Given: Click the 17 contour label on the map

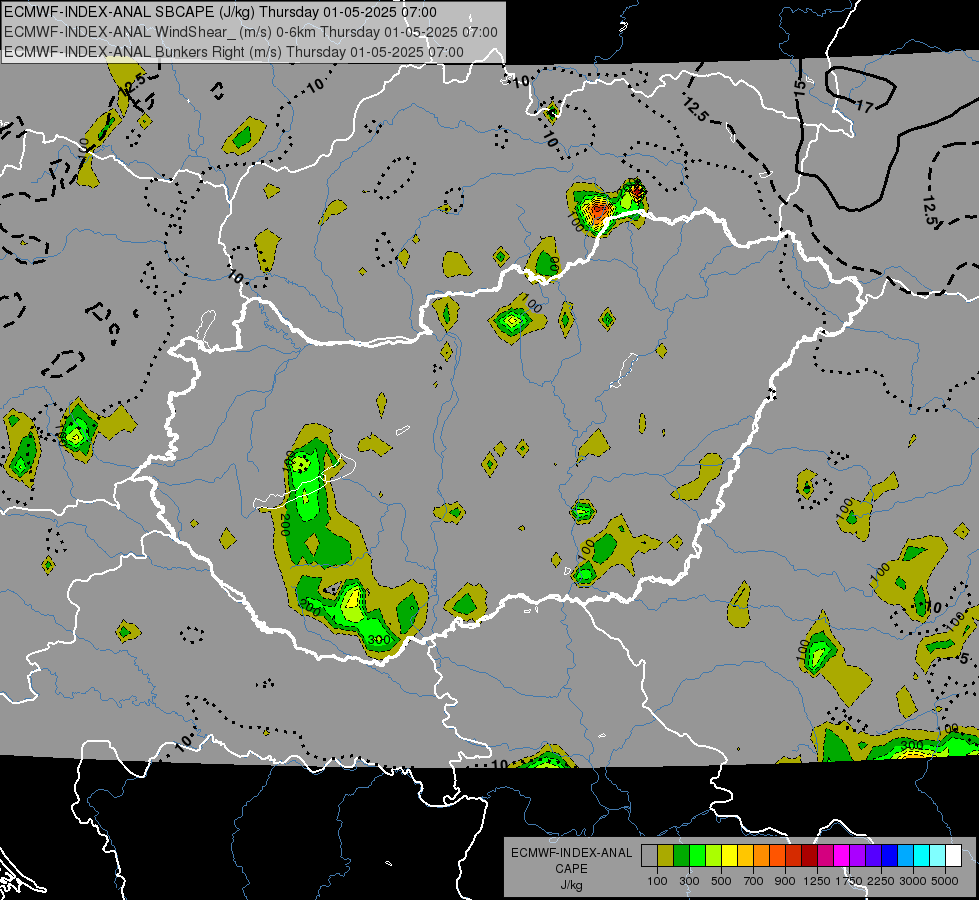Looking at the screenshot, I should 864,107.
